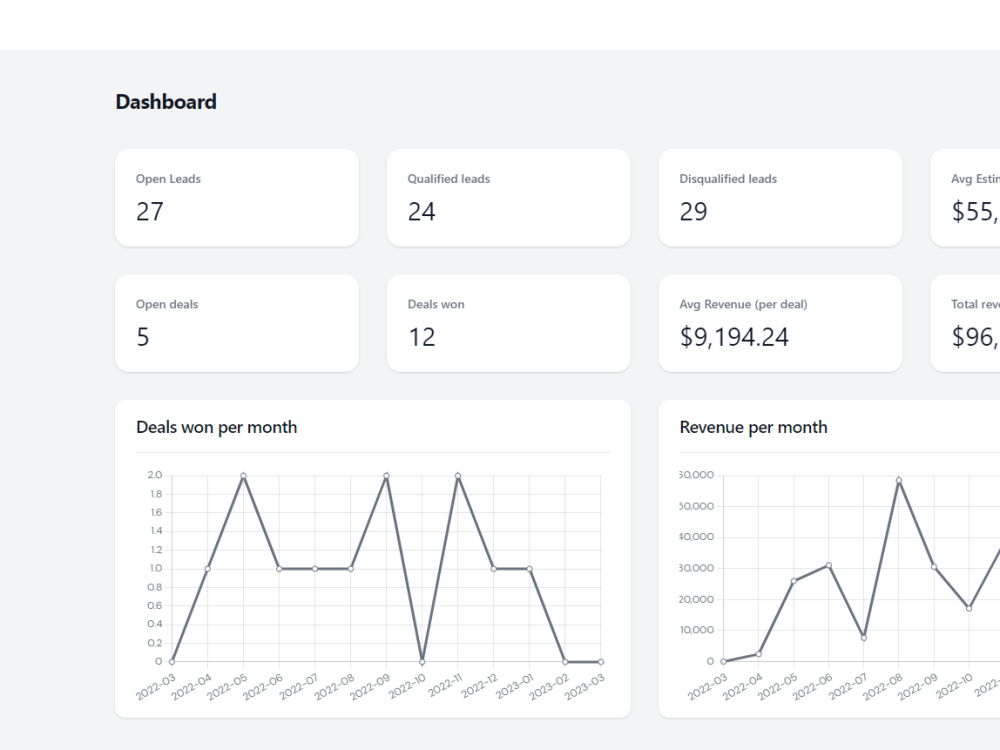The height and width of the screenshot is (750, 1000).
Task: Select the 2022-08 peak on revenue chart
Action: 897,479
